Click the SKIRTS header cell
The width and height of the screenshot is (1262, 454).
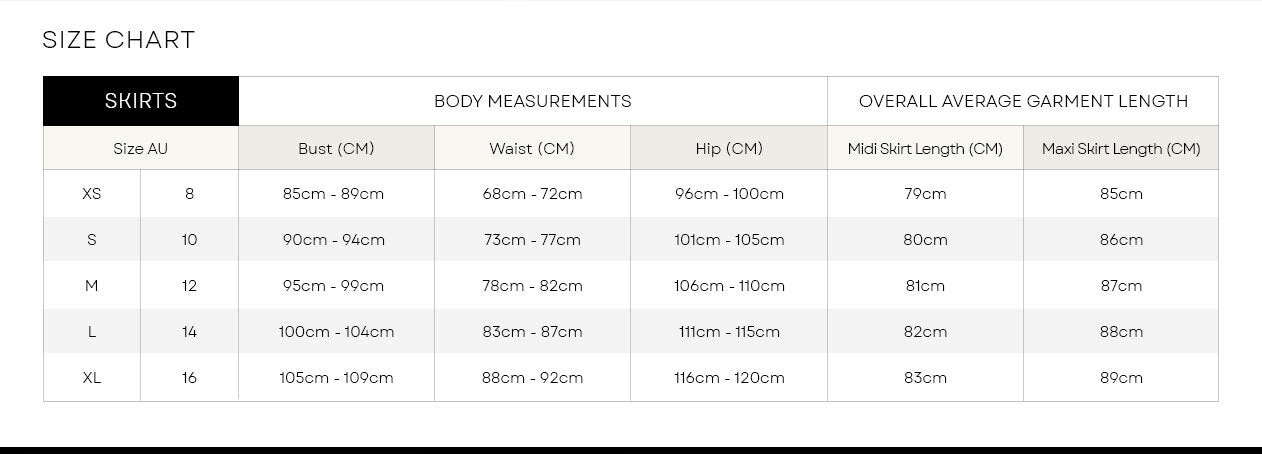pyautogui.click(x=141, y=101)
